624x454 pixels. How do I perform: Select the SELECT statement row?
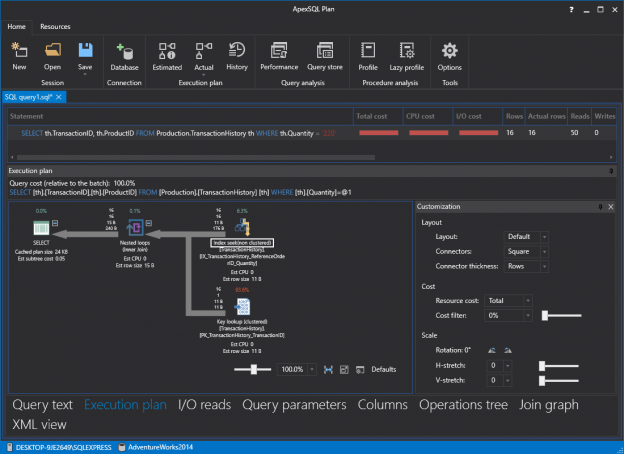312,133
